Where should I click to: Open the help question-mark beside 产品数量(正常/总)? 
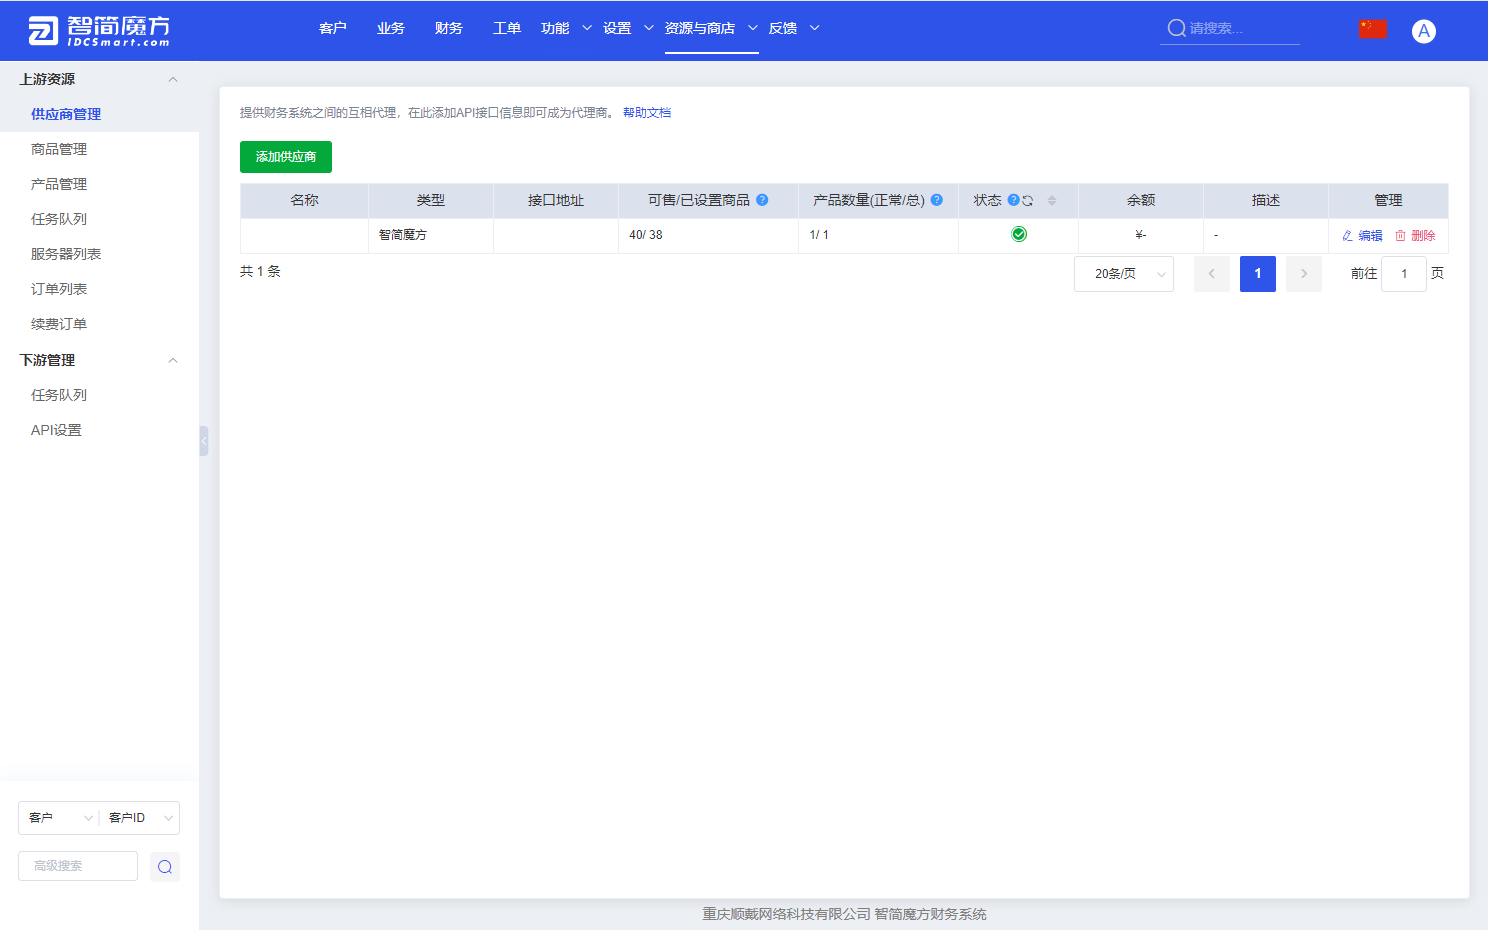(936, 200)
